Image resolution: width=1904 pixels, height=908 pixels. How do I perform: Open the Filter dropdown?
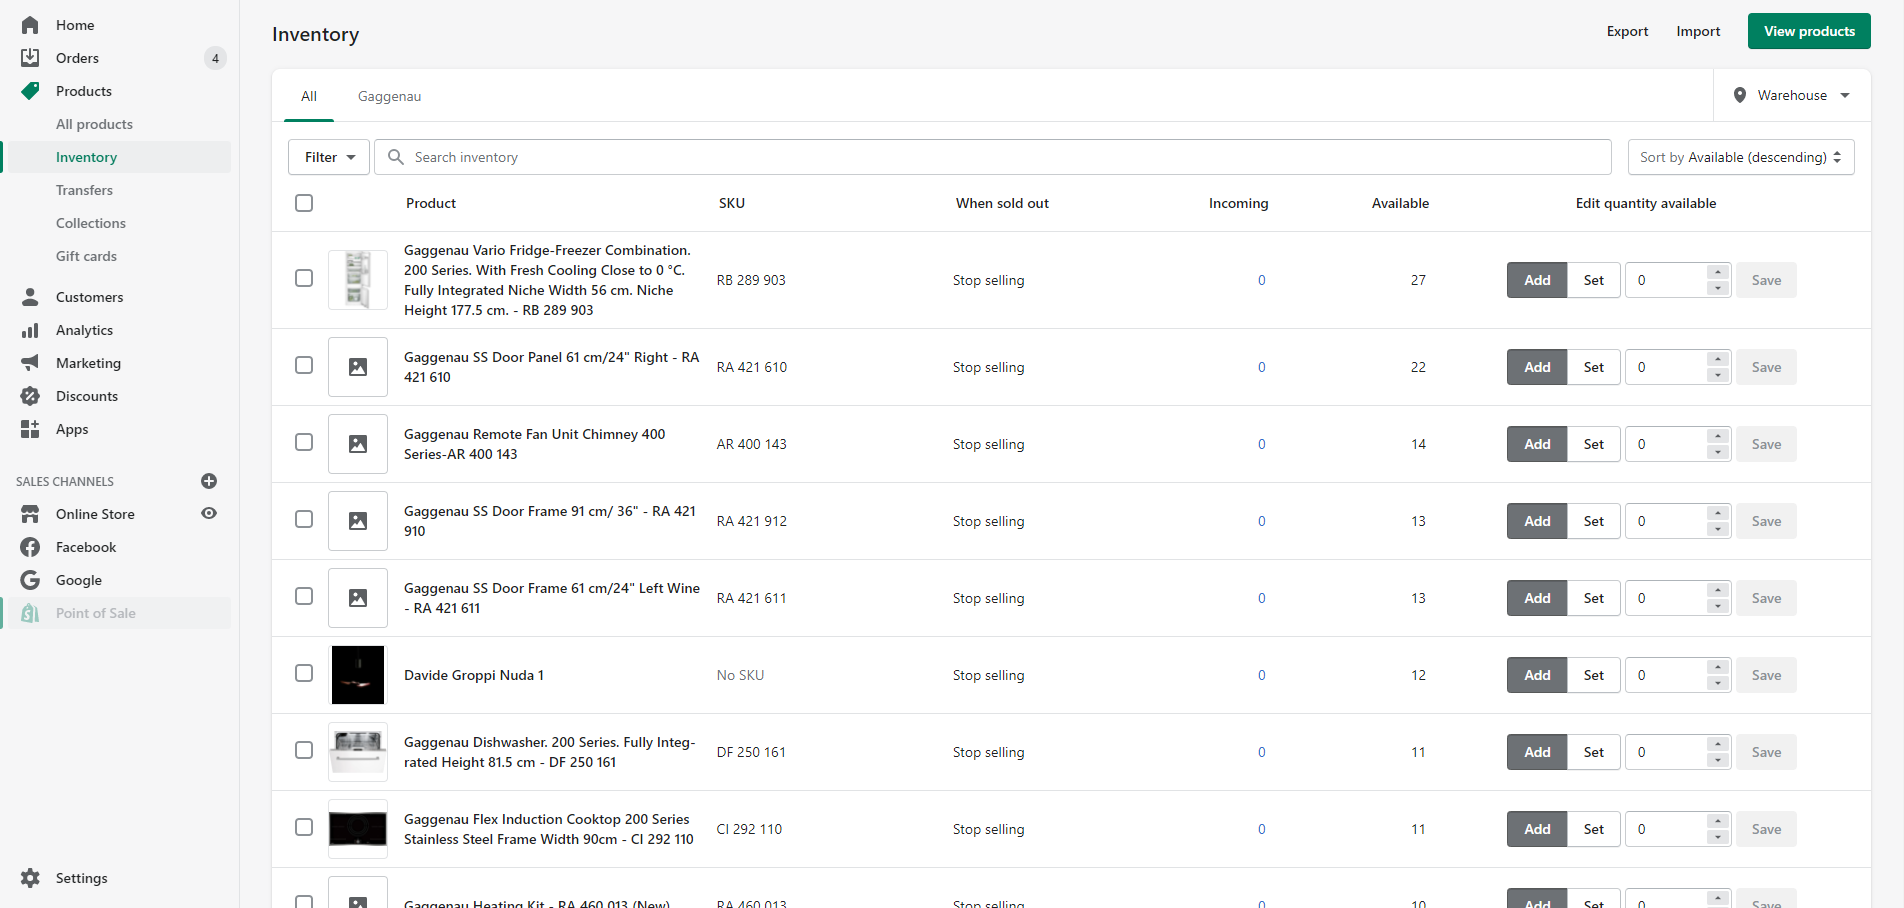point(329,157)
